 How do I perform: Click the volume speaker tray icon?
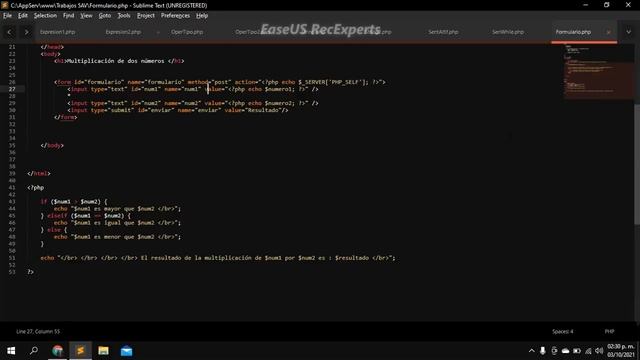(599, 351)
